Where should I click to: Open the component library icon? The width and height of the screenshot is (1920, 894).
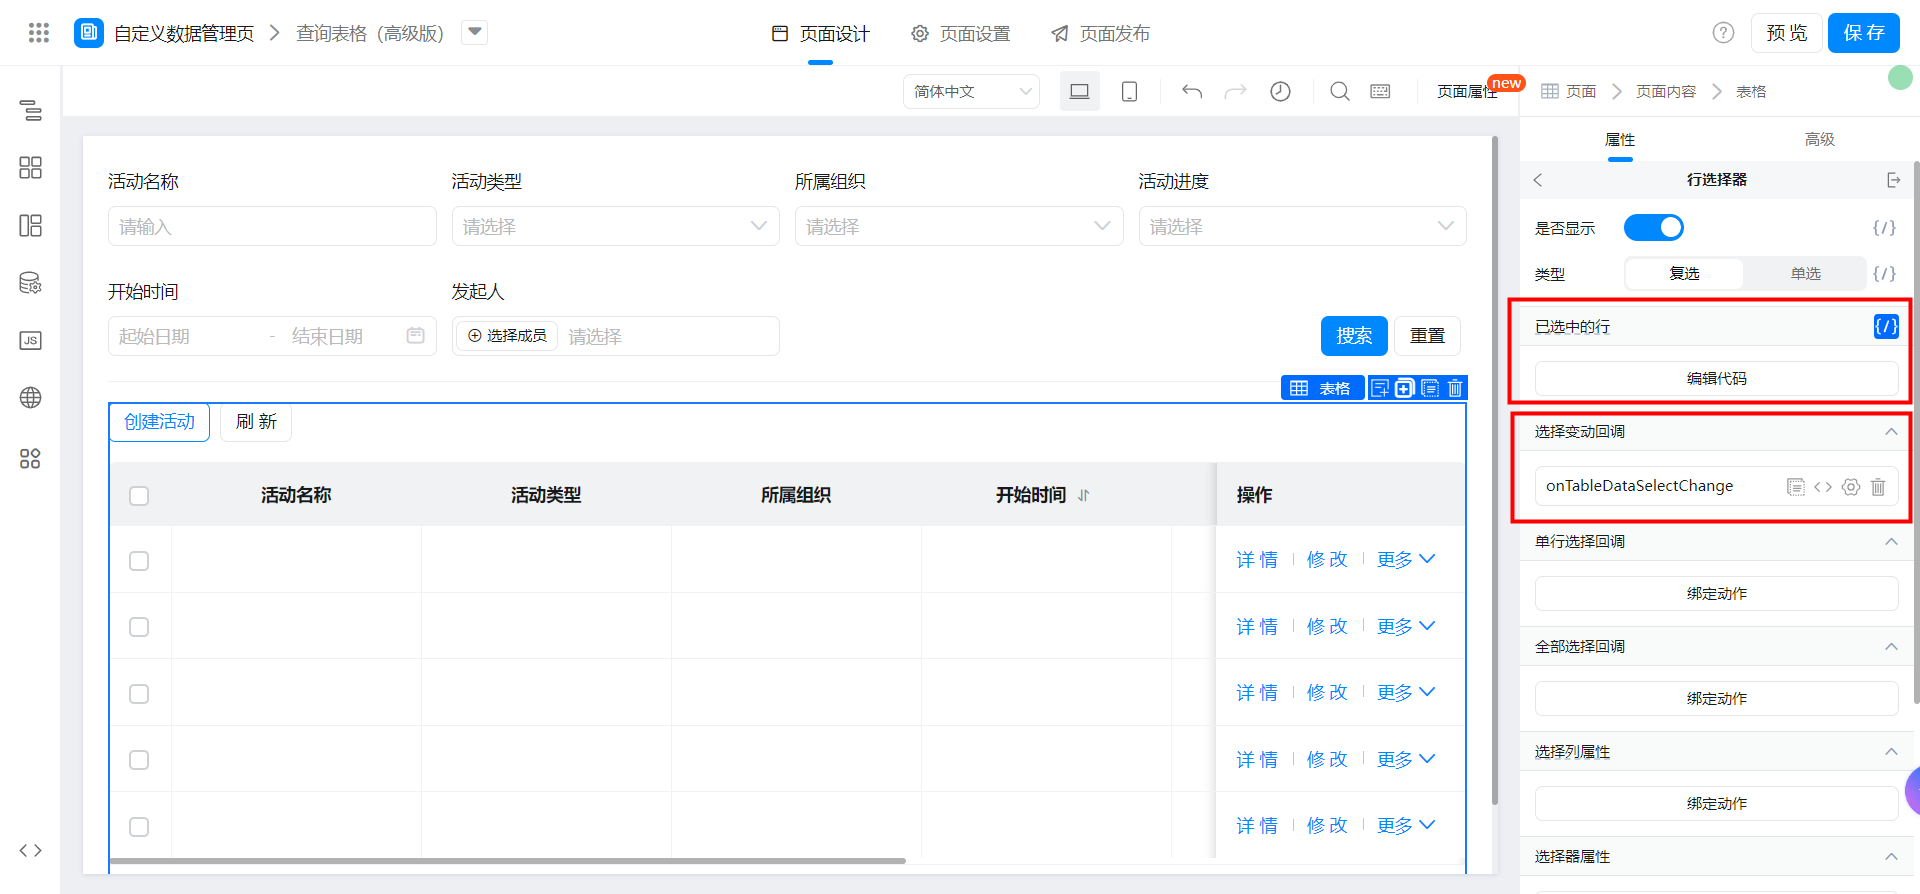[31, 167]
